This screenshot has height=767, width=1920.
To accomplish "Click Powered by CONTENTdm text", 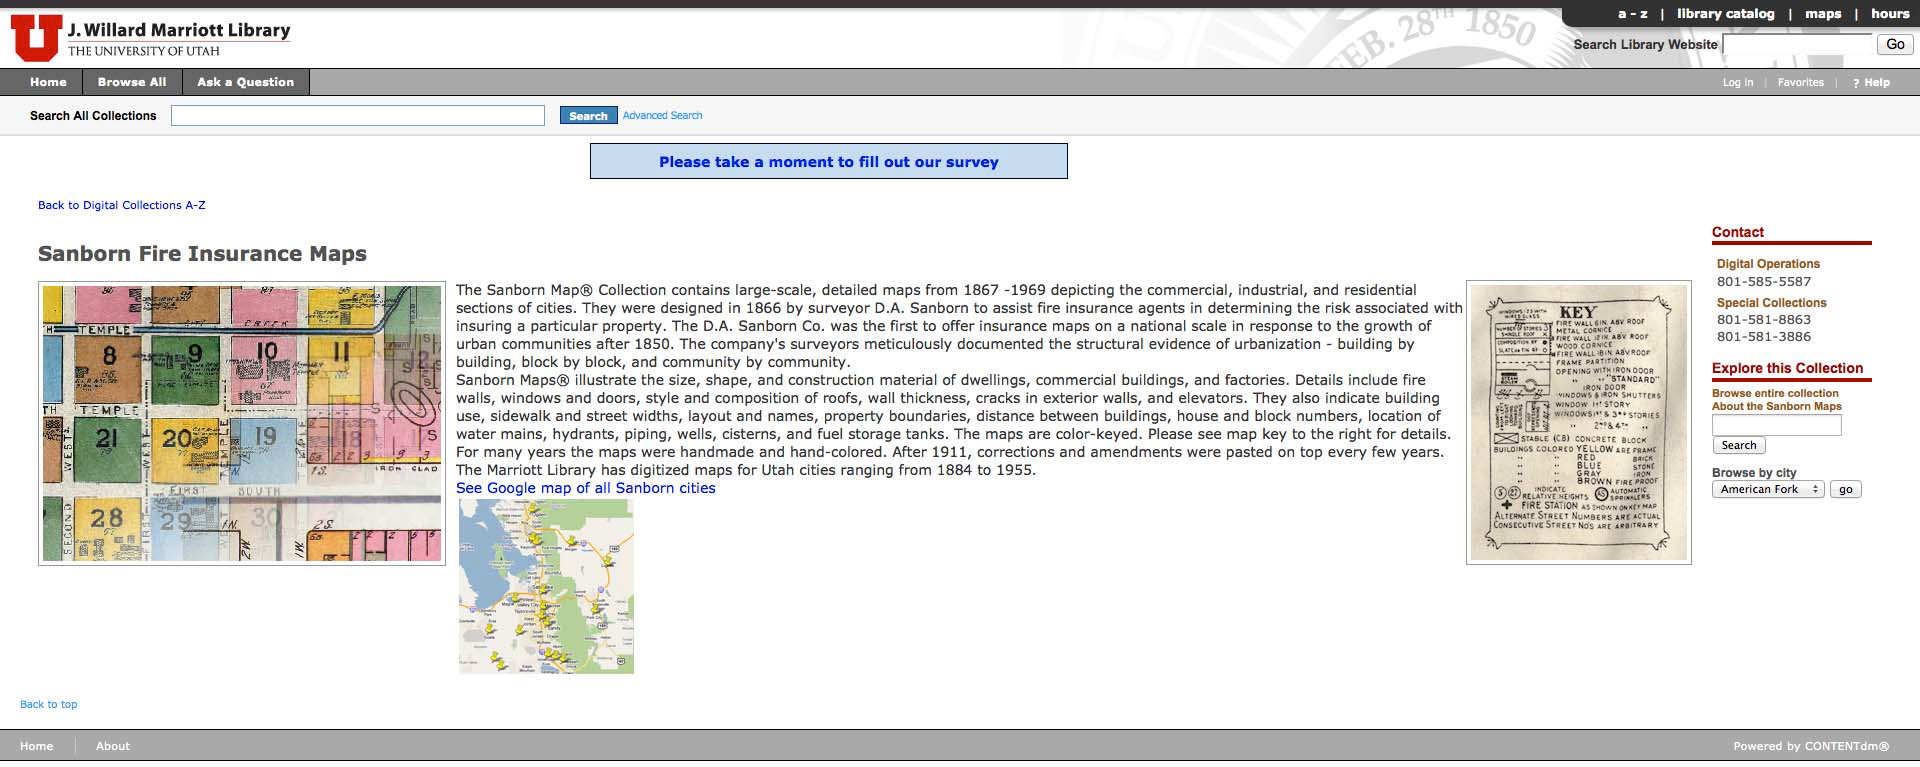I will [1811, 746].
